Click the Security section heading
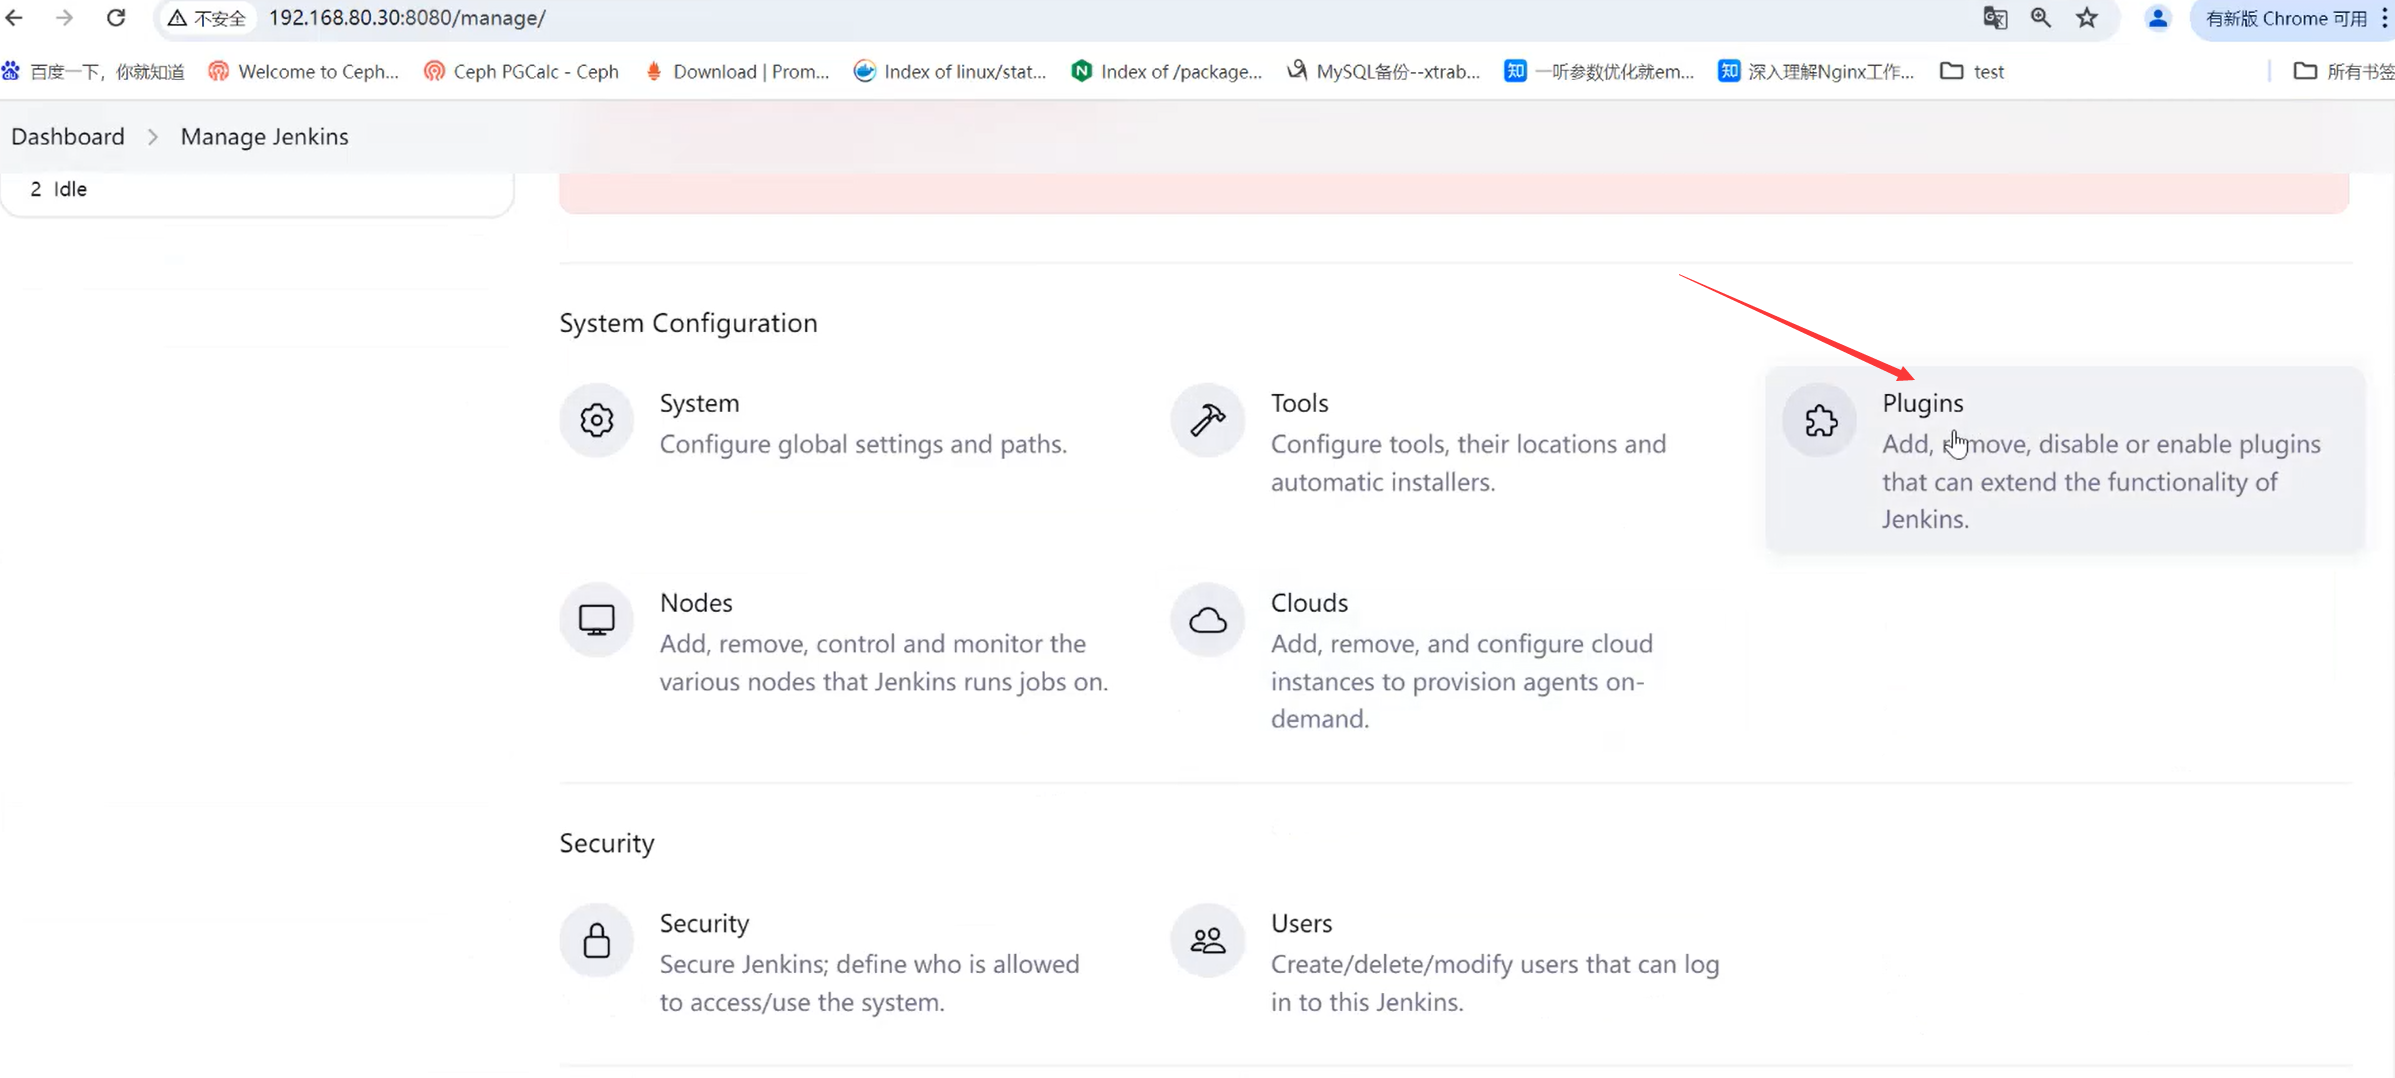Viewport: 2395px width, 1078px height. pyautogui.click(x=607, y=843)
